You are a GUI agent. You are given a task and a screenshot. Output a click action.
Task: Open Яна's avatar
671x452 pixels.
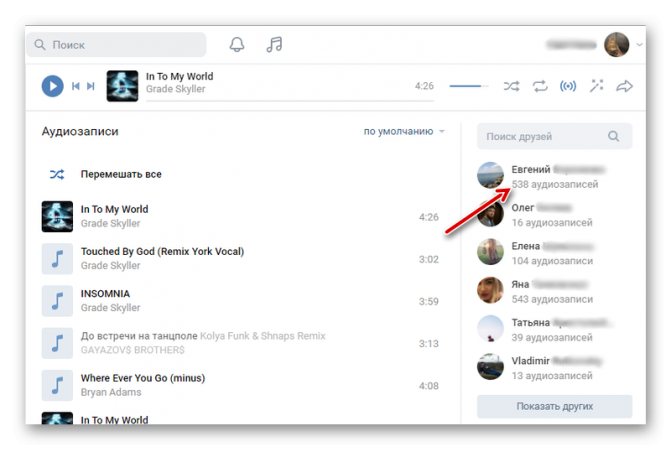(x=490, y=290)
